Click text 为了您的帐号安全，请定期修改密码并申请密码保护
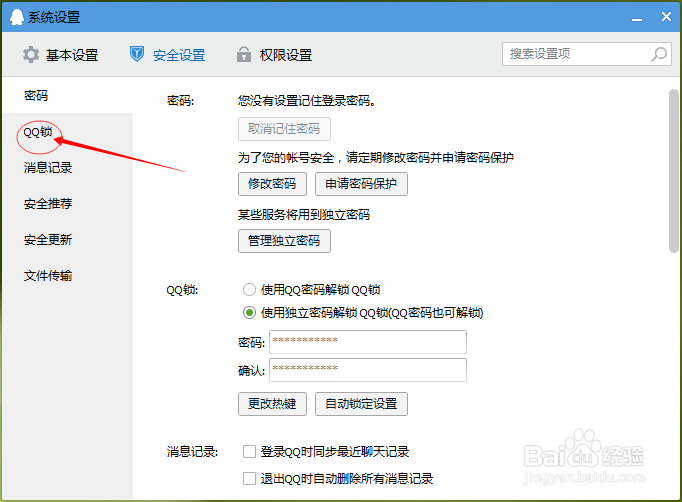This screenshot has height=502, width=682. click(x=375, y=157)
